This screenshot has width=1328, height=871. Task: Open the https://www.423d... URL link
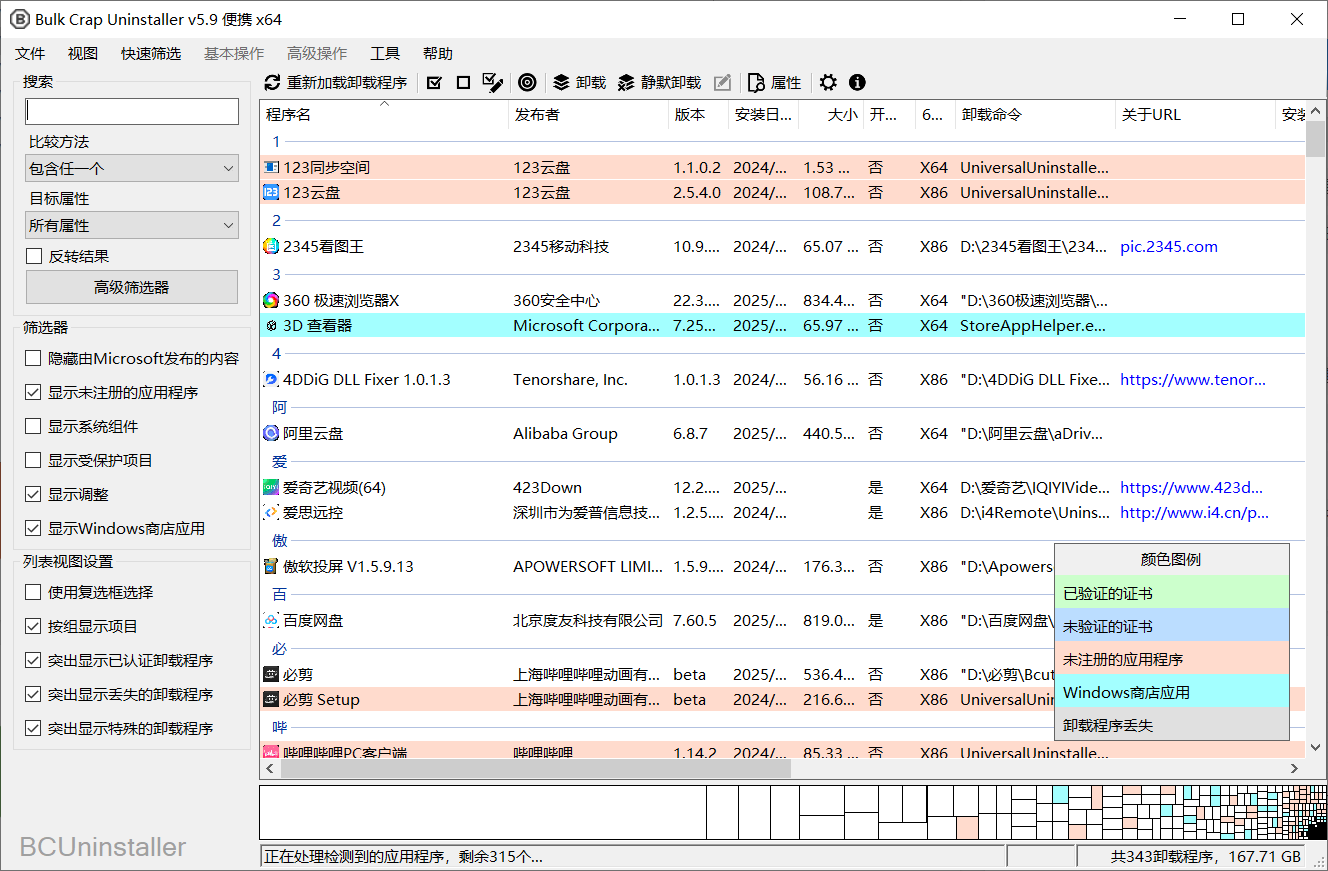(1191, 487)
